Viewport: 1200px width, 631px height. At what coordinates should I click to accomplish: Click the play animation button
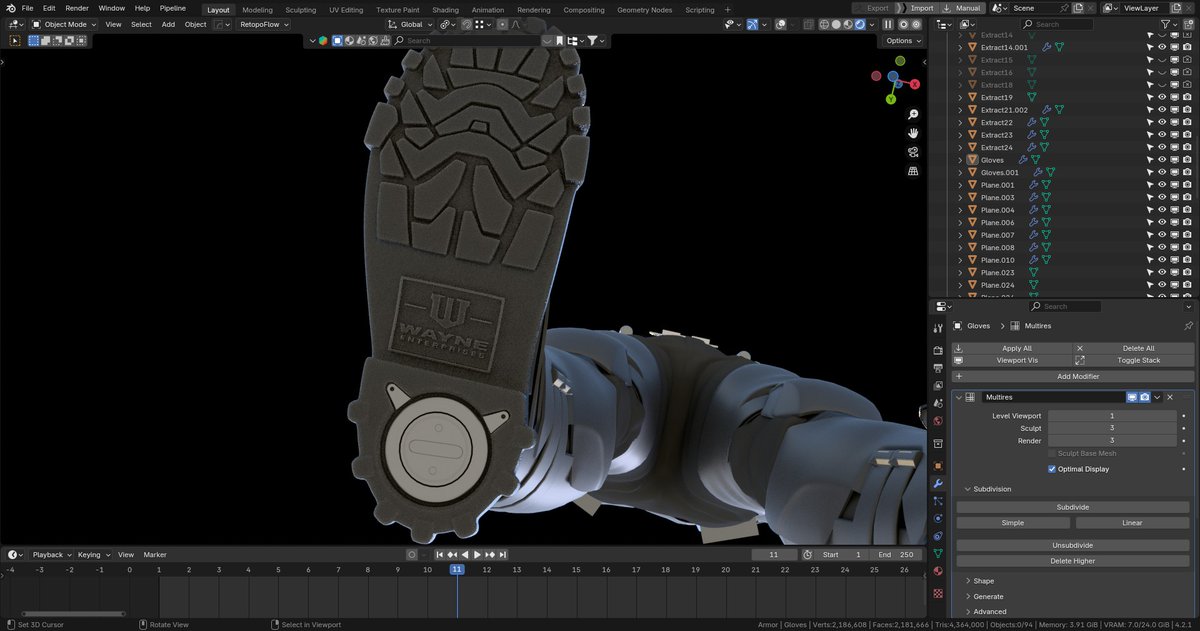click(478, 554)
